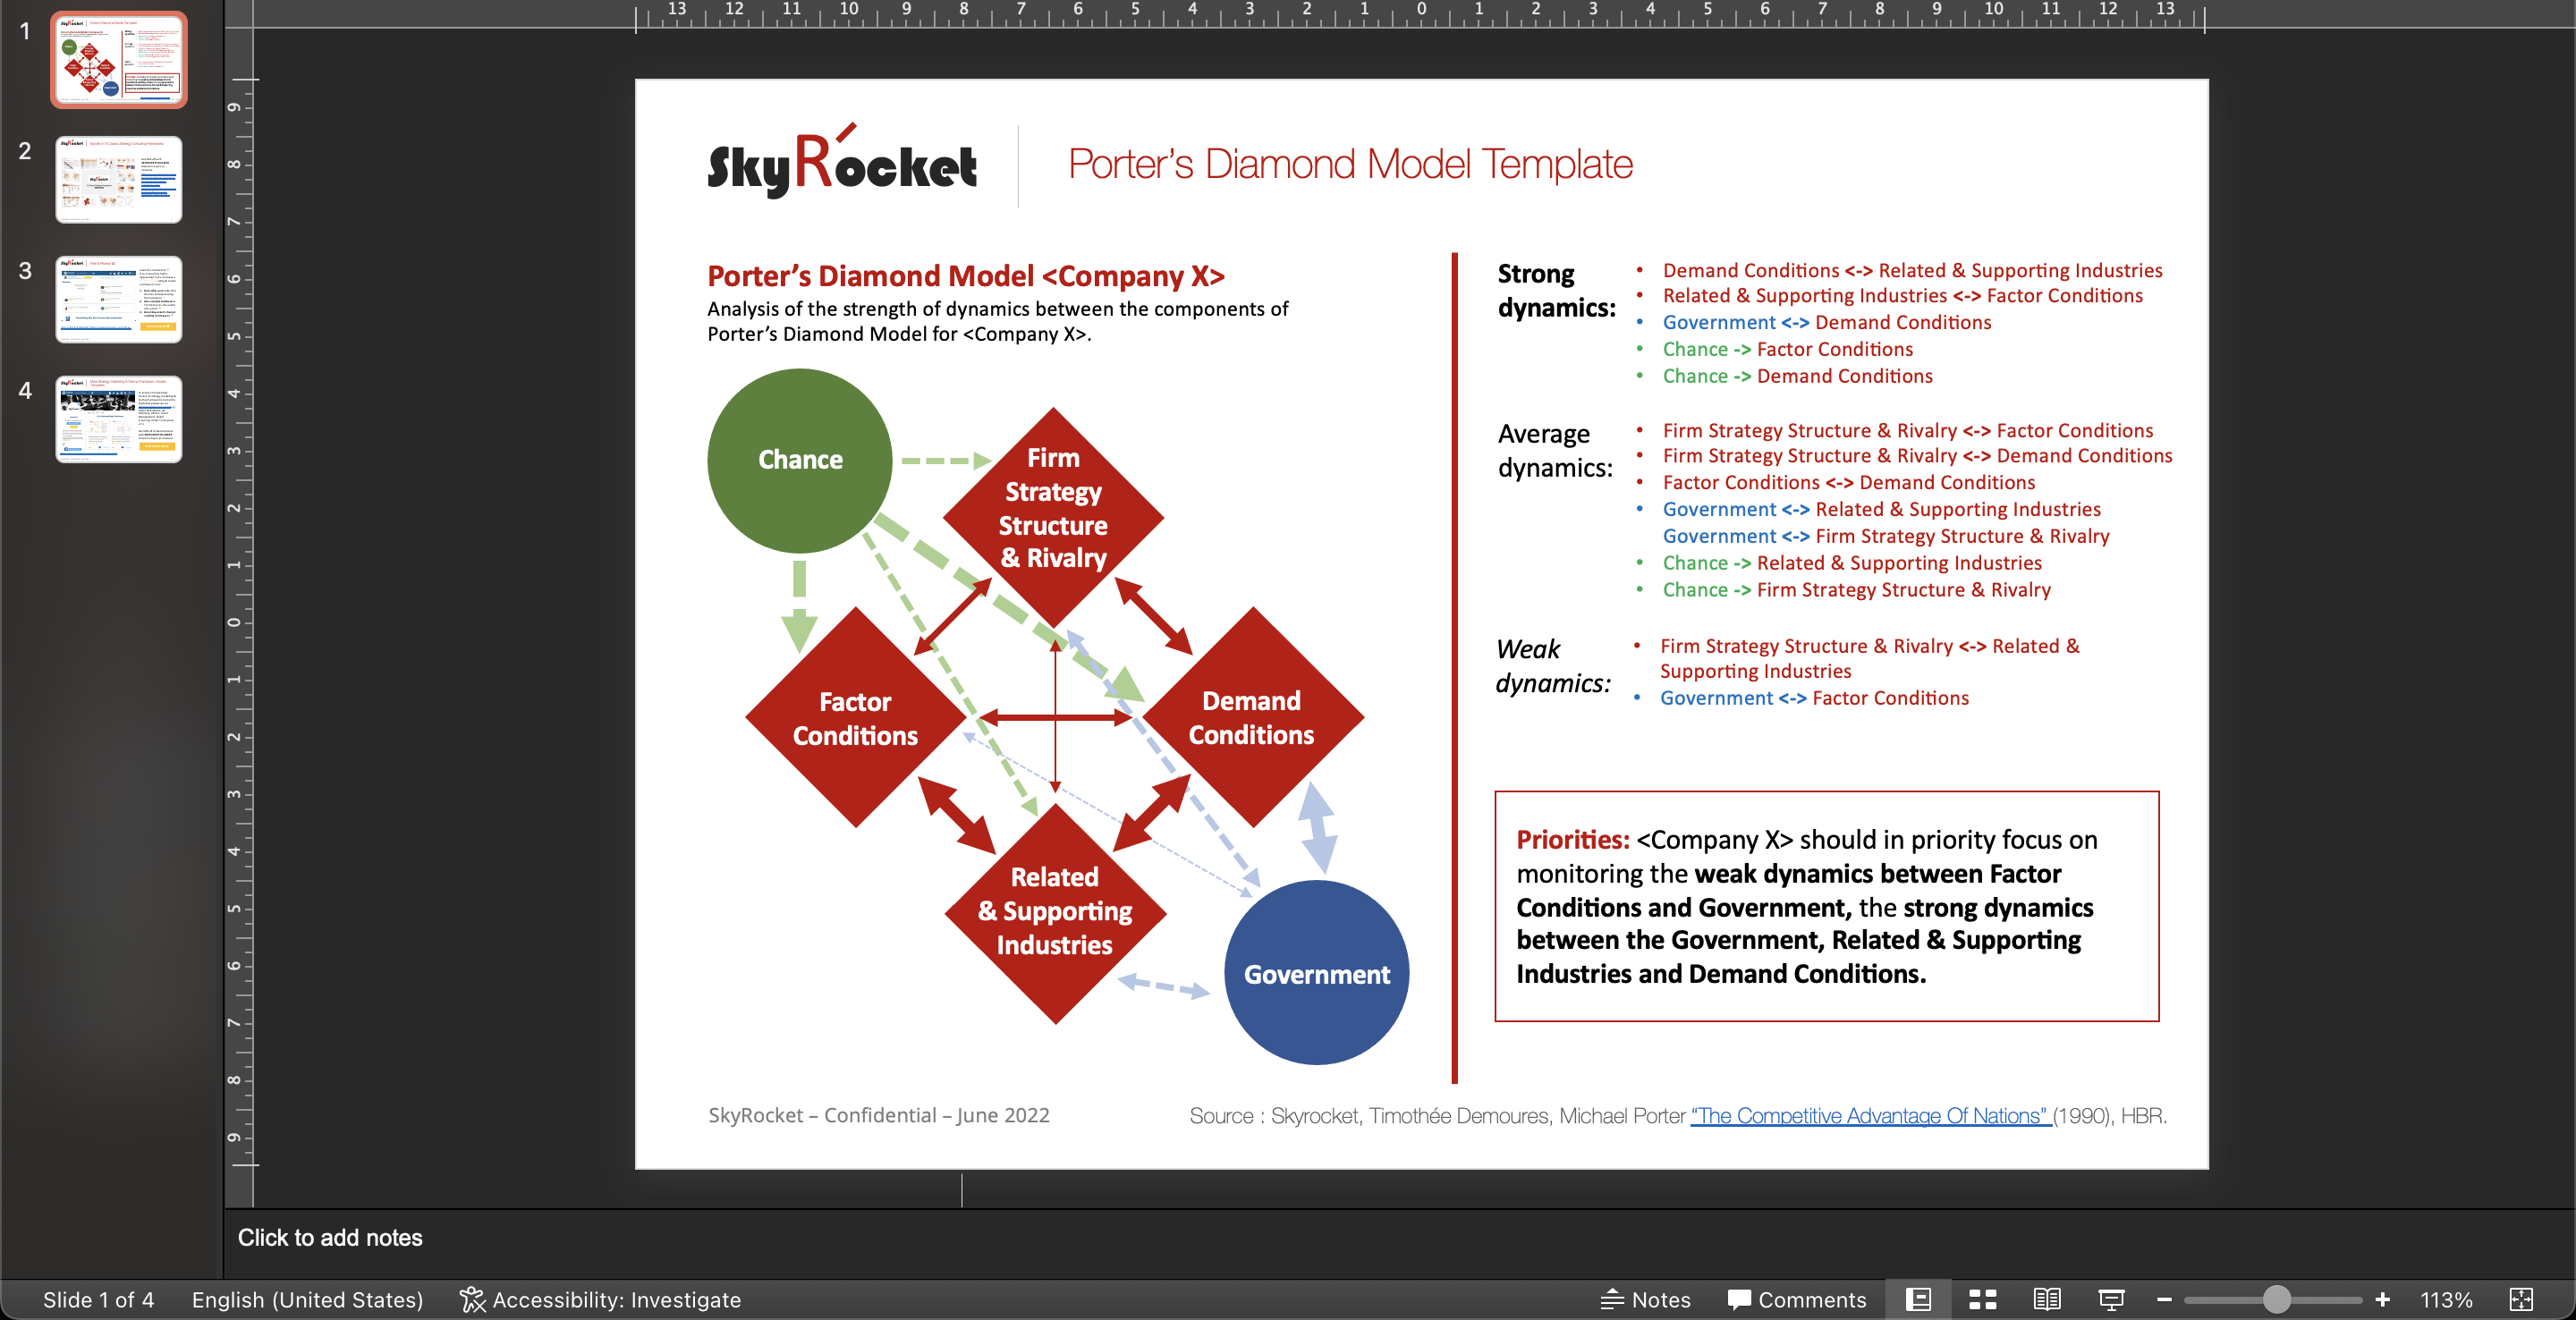The width and height of the screenshot is (2576, 1320).
Task: Toggle the Notes pane
Action: (1645, 1300)
